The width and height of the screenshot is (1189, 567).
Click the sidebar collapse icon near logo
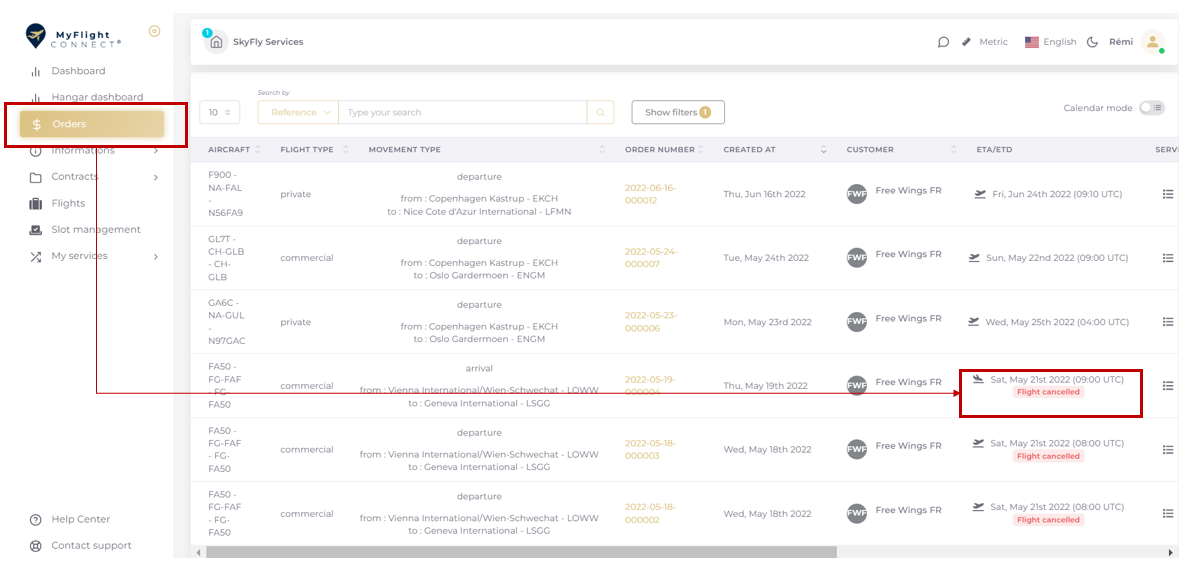point(154,31)
